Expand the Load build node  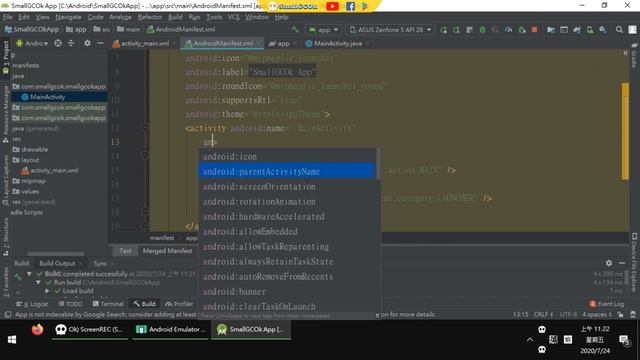(x=47, y=291)
